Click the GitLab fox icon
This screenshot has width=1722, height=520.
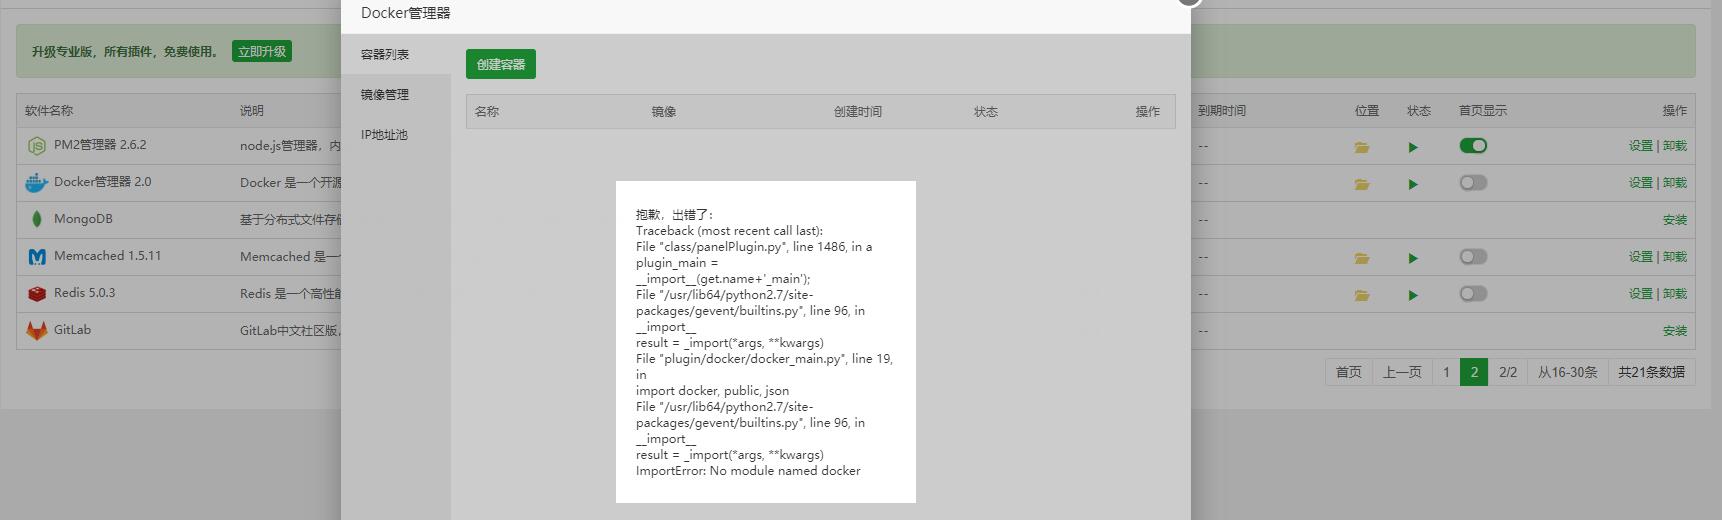coord(37,330)
